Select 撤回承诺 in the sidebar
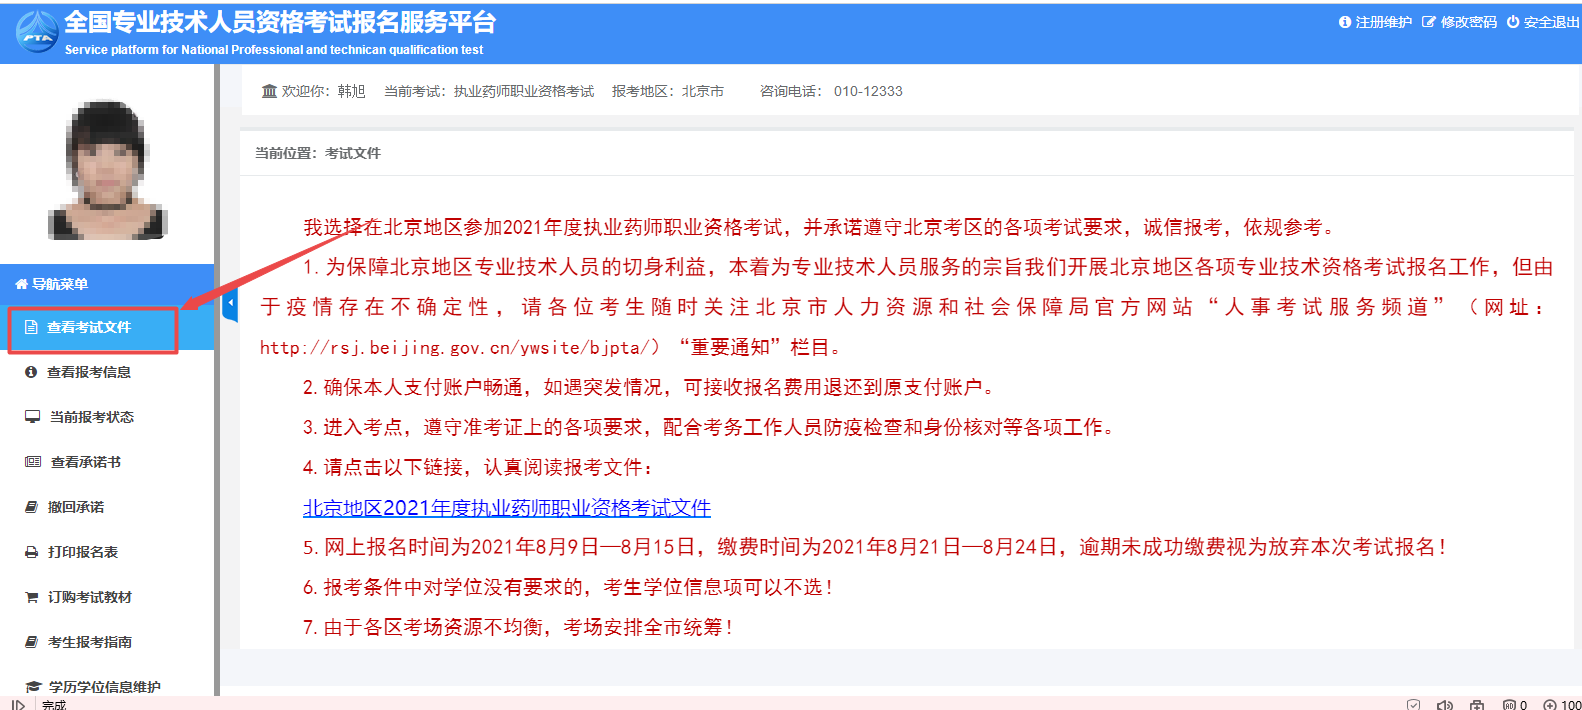 point(76,507)
